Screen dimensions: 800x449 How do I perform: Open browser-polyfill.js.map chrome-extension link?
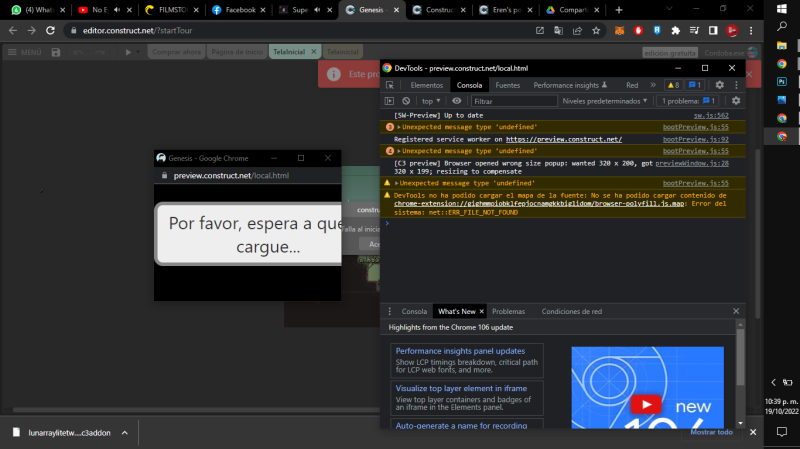(539, 204)
